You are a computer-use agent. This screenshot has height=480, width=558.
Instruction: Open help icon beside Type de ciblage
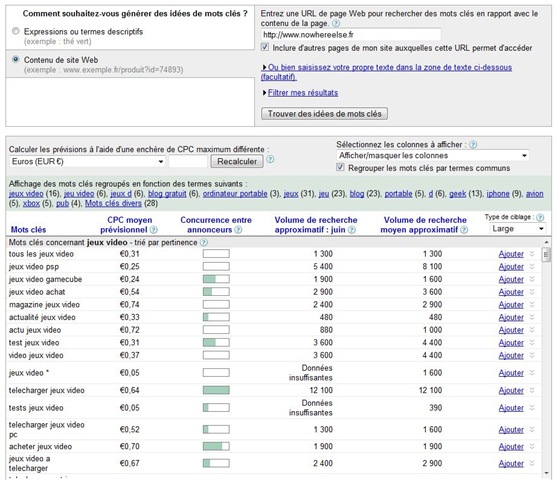[540, 217]
